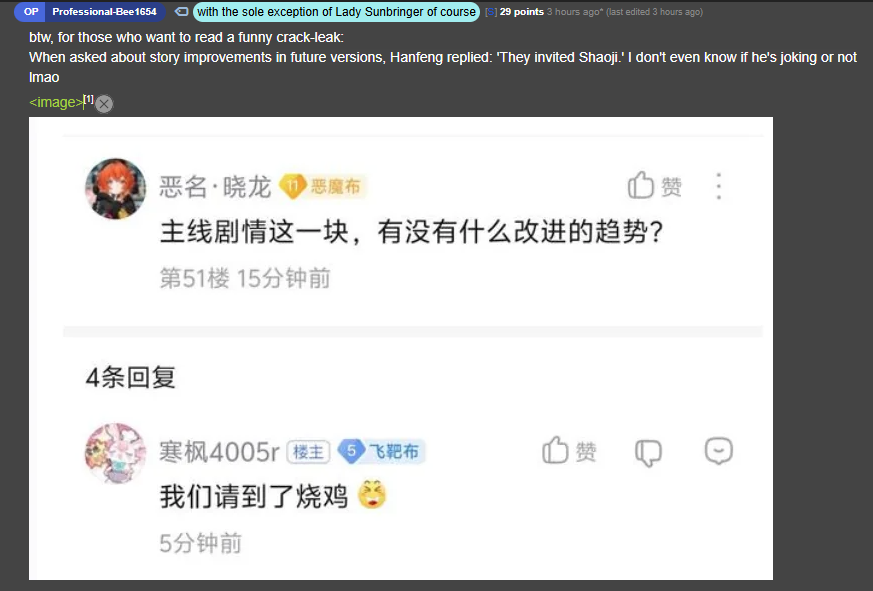Image resolution: width=873 pixels, height=591 pixels.
Task: Open the three-dot more options menu
Action: tap(719, 186)
